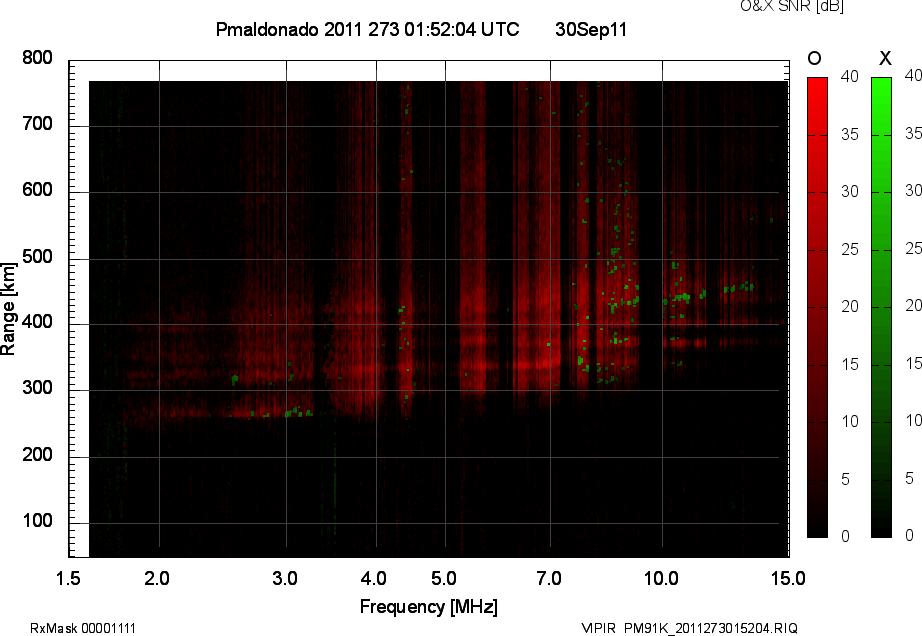Click the VIPIR PM91K RIQ filename label
The image size is (922, 636).
pos(689,628)
